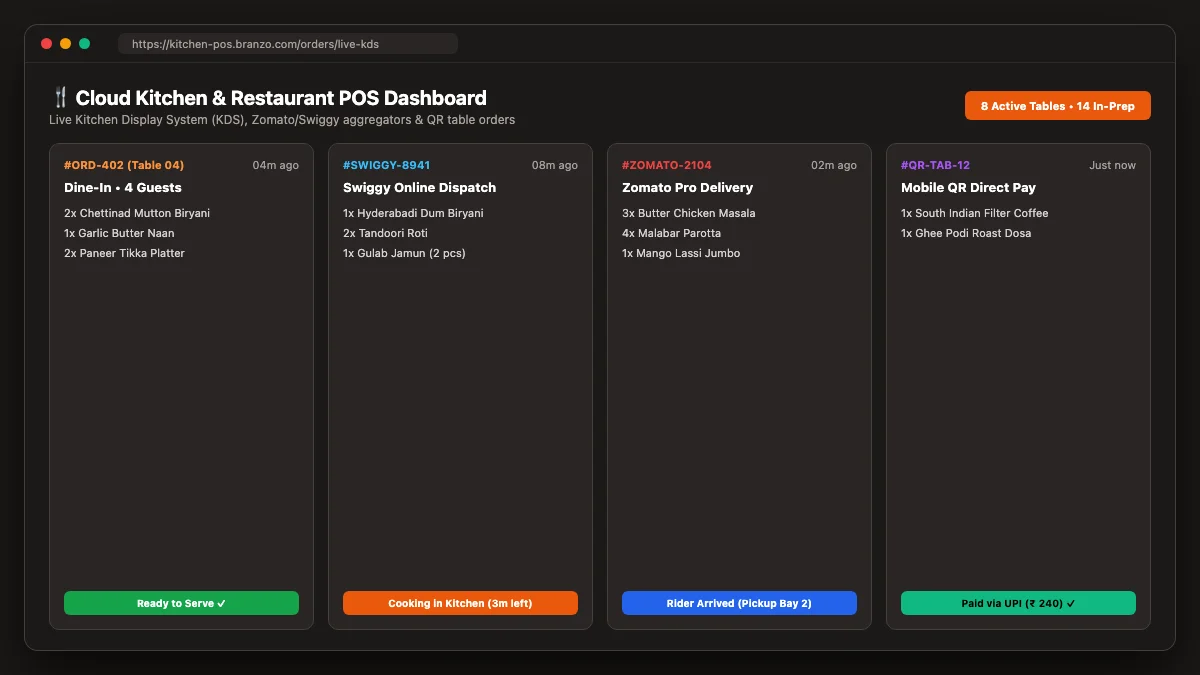
Task: Click the 08m ago timestamp
Action: click(x=554, y=165)
